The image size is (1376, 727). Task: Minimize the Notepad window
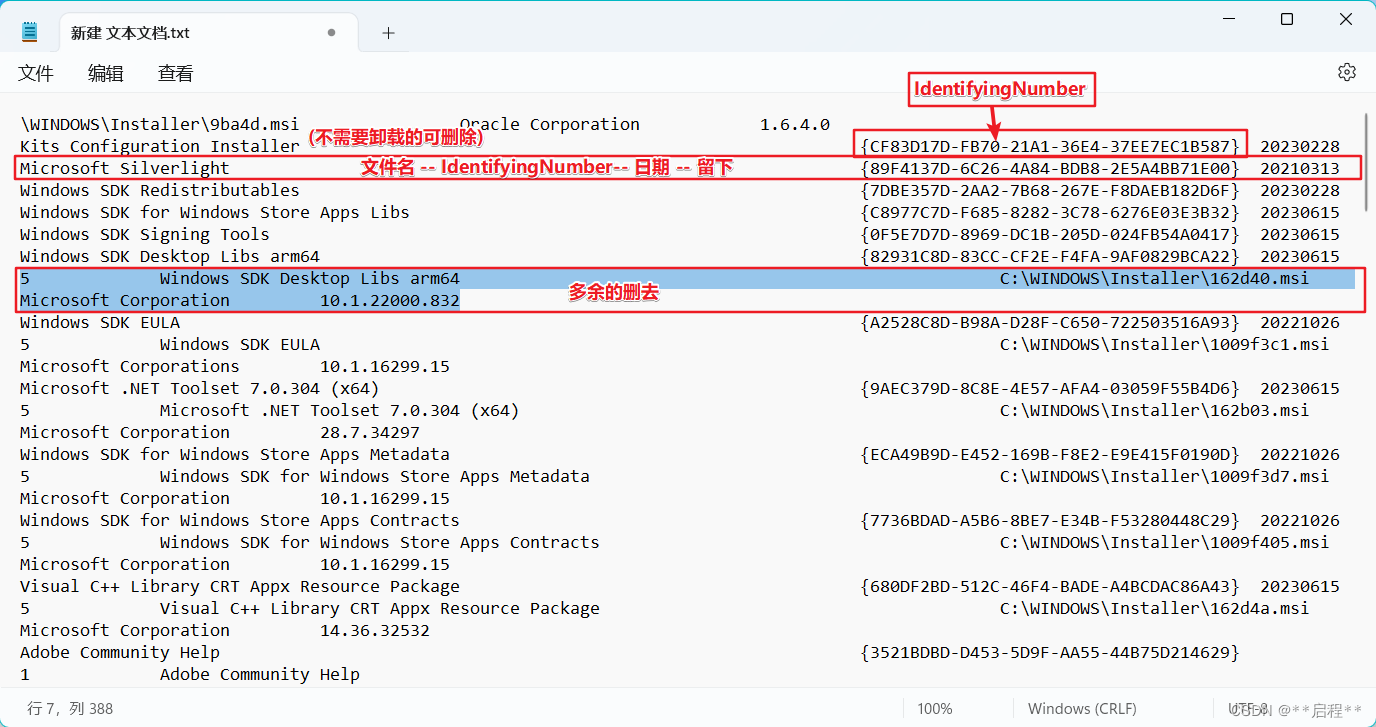[1227, 19]
